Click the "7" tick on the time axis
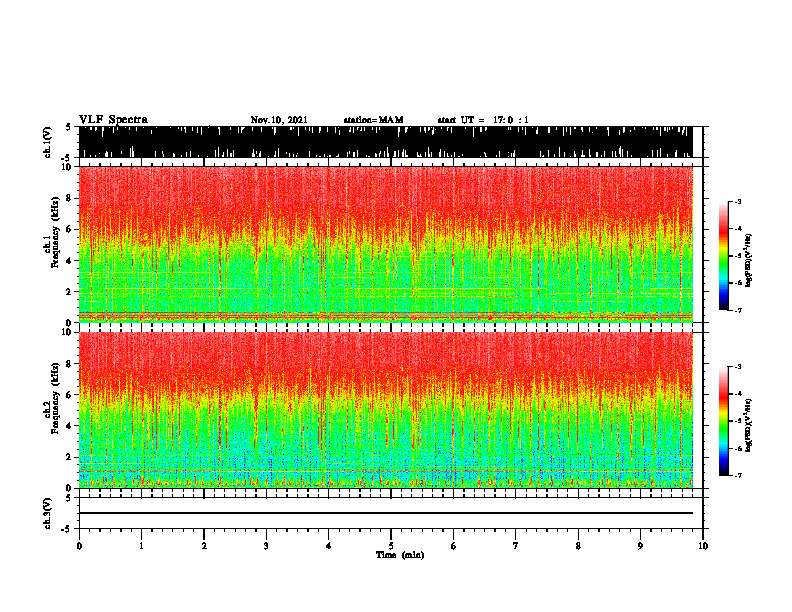Screen dimensions: 792x612 [516, 546]
